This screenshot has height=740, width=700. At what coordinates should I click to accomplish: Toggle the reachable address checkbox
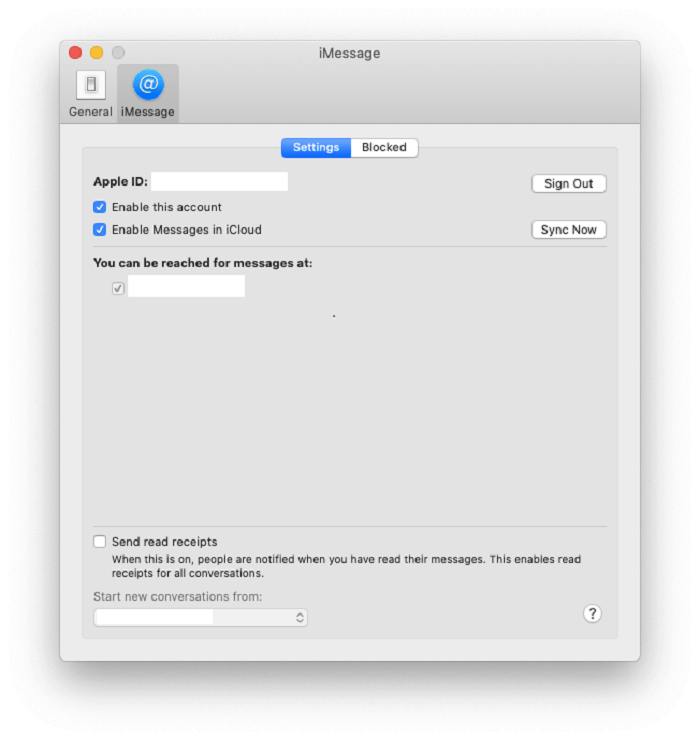[x=118, y=288]
